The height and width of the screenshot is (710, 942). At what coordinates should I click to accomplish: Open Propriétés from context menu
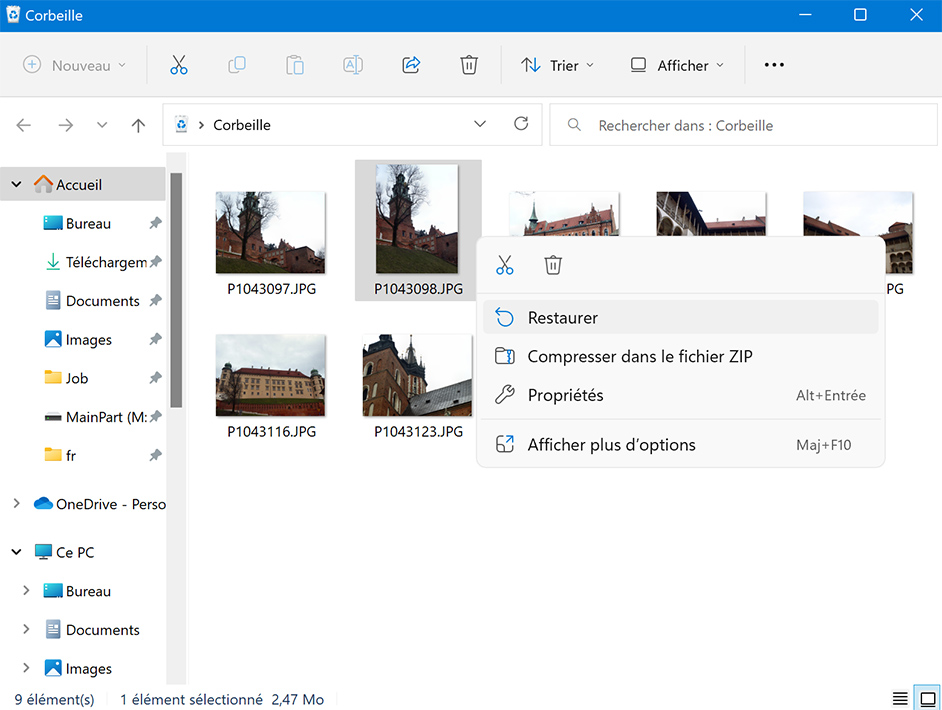coord(680,395)
